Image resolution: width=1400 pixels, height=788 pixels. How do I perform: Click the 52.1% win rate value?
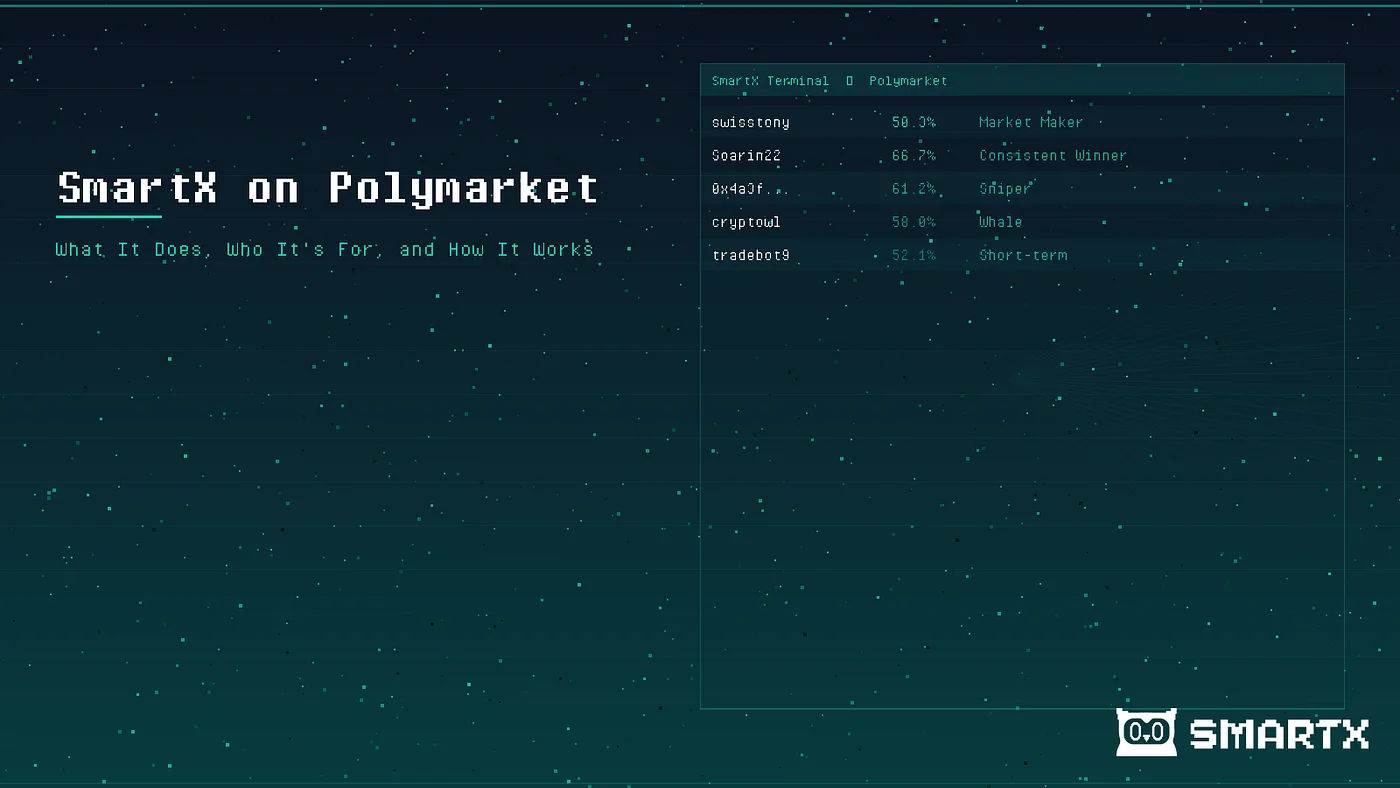tap(914, 255)
